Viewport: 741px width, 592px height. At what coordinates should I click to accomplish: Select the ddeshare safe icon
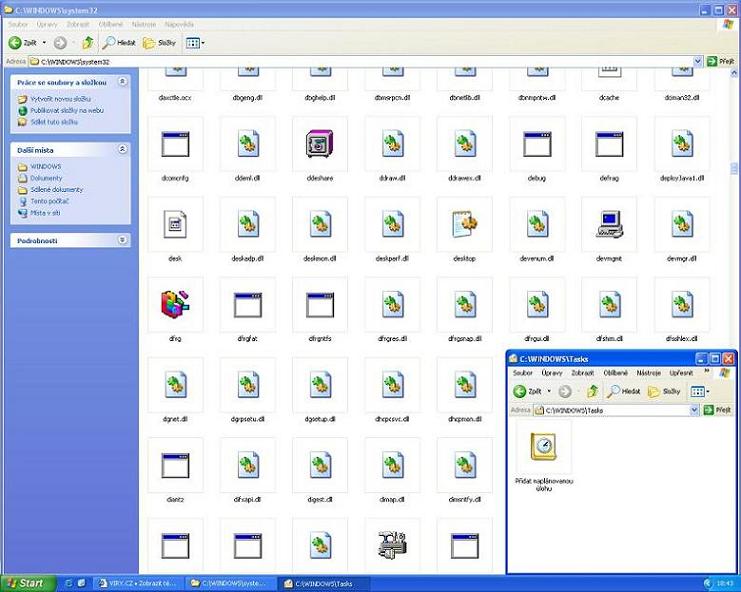click(x=319, y=144)
